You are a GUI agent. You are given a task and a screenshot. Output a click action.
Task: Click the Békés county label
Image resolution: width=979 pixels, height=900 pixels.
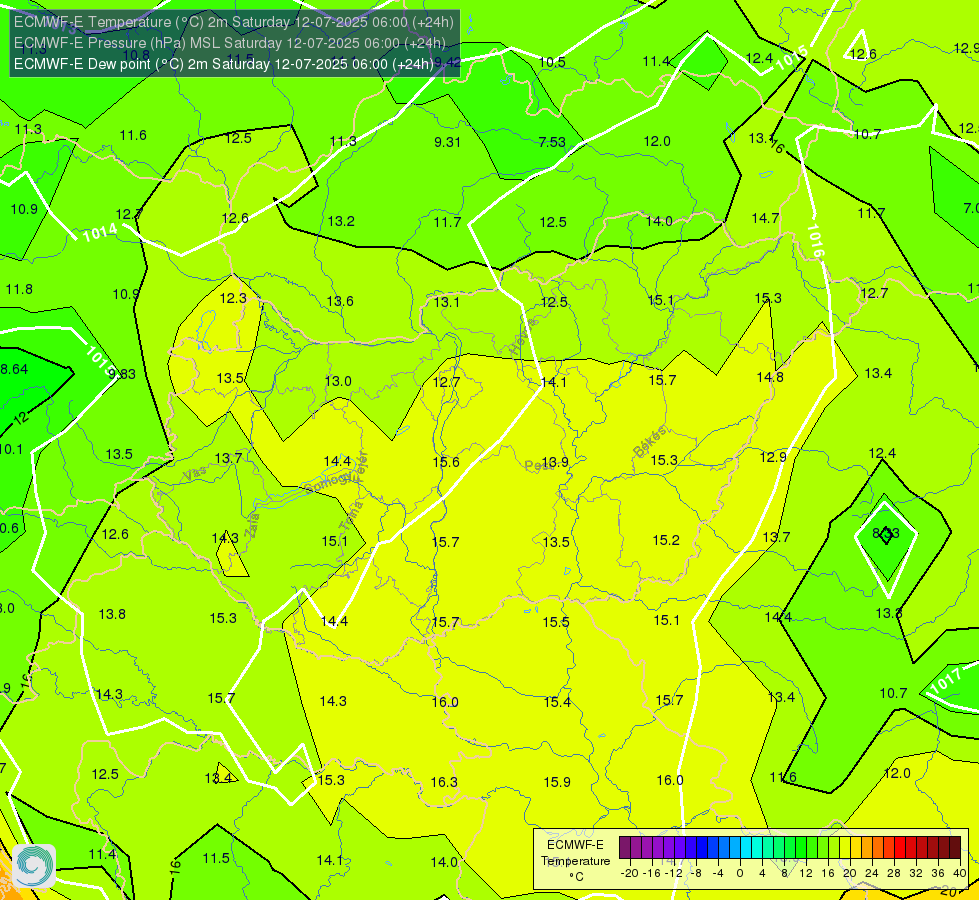pyautogui.click(x=650, y=442)
